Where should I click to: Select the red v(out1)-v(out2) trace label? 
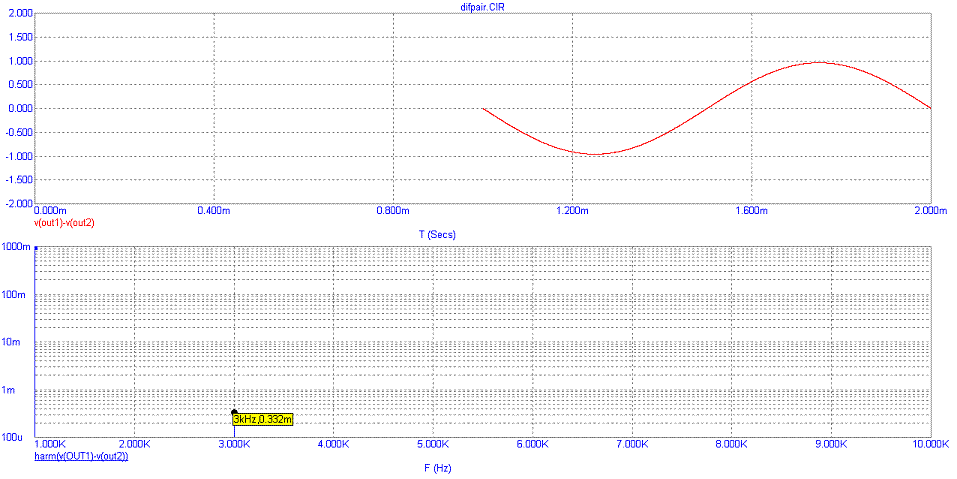[64, 223]
